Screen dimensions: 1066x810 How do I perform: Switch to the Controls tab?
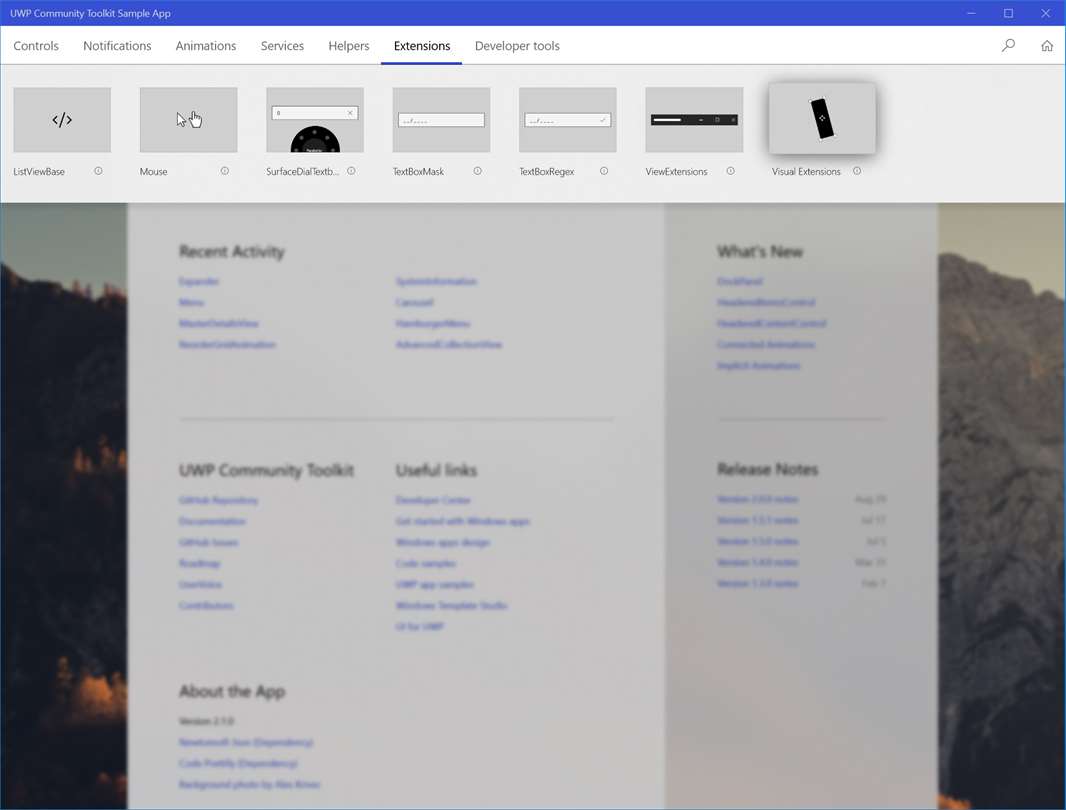tap(36, 46)
